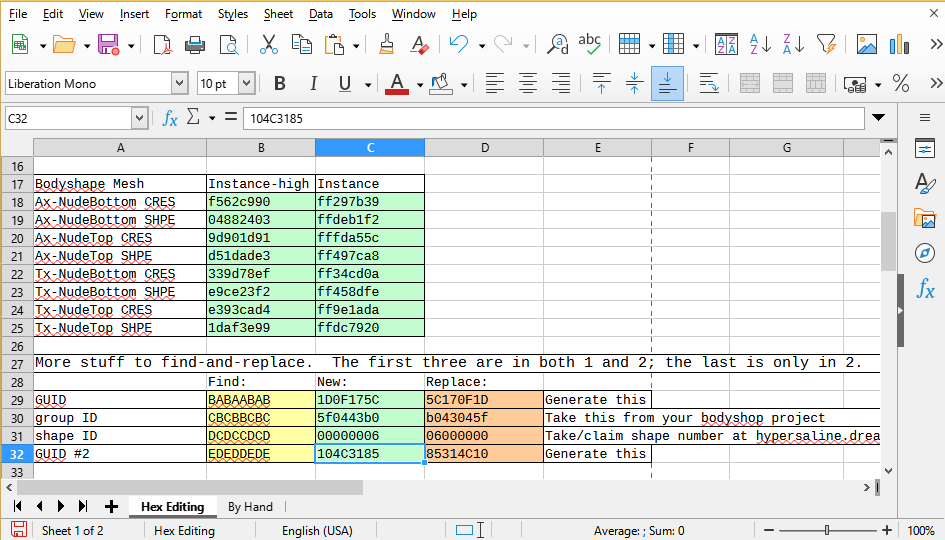Set Align Left
Screen dimensions: 945x540
tap(494, 84)
